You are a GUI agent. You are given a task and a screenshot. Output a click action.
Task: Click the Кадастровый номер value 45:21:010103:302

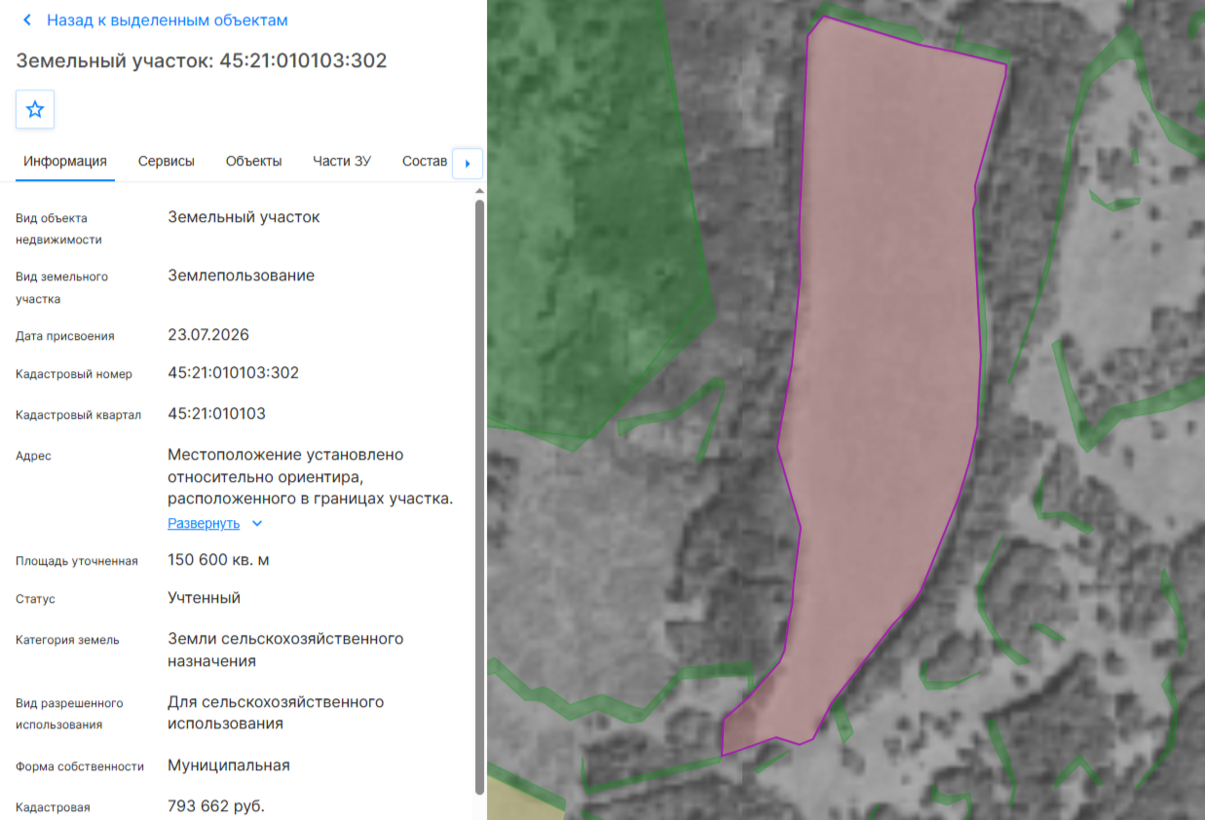click(x=233, y=373)
